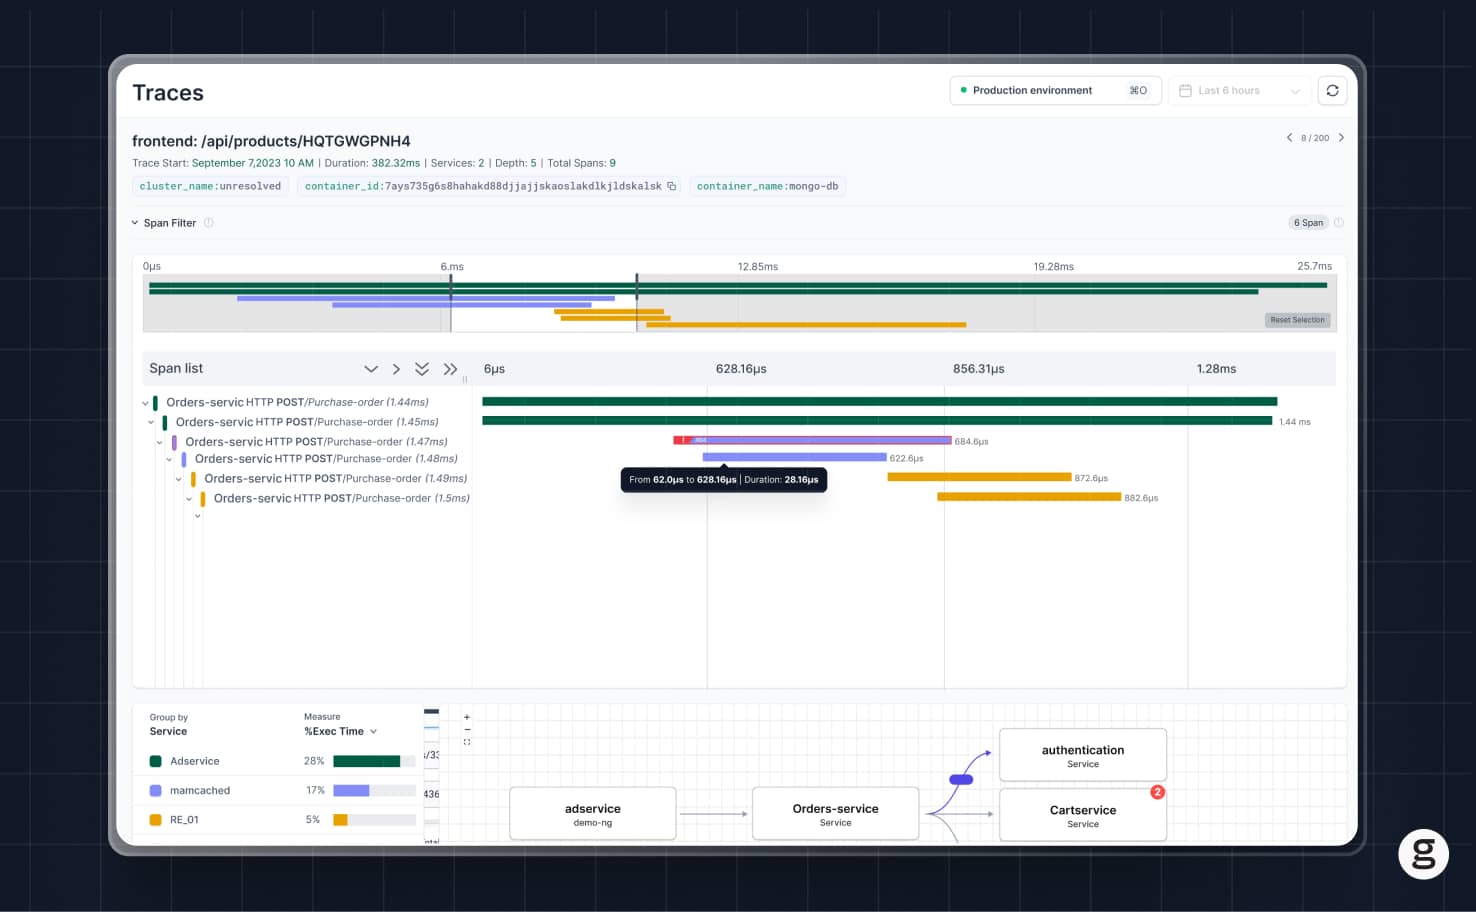Go to the next trace arrow
The width and height of the screenshot is (1476, 912).
click(x=1341, y=138)
